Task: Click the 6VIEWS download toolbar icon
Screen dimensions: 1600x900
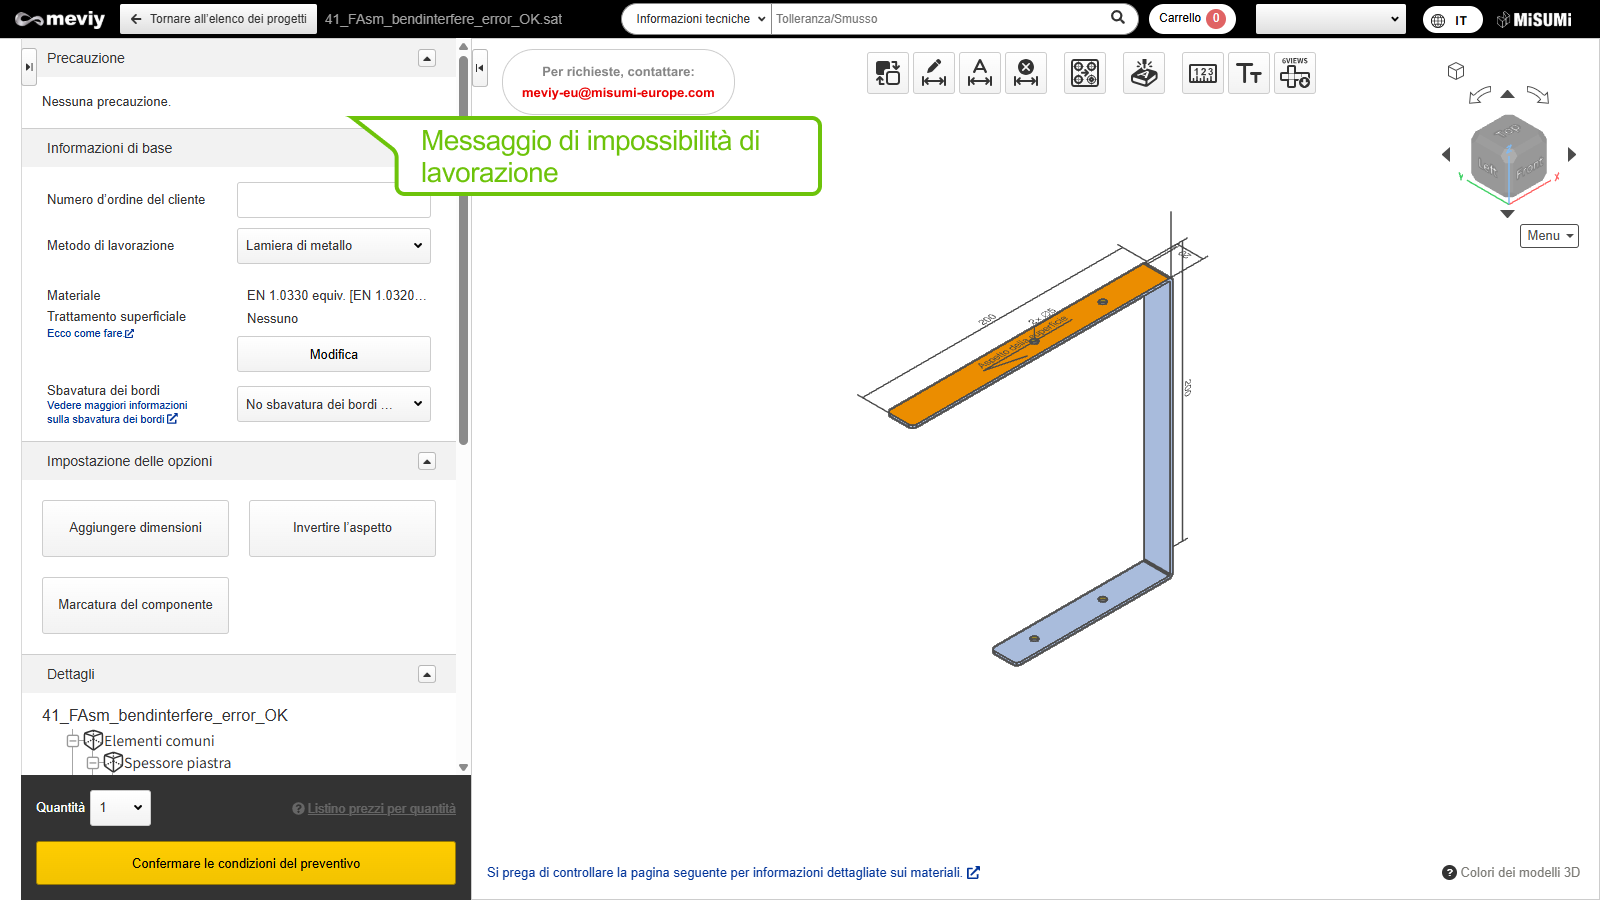Action: tap(1295, 73)
